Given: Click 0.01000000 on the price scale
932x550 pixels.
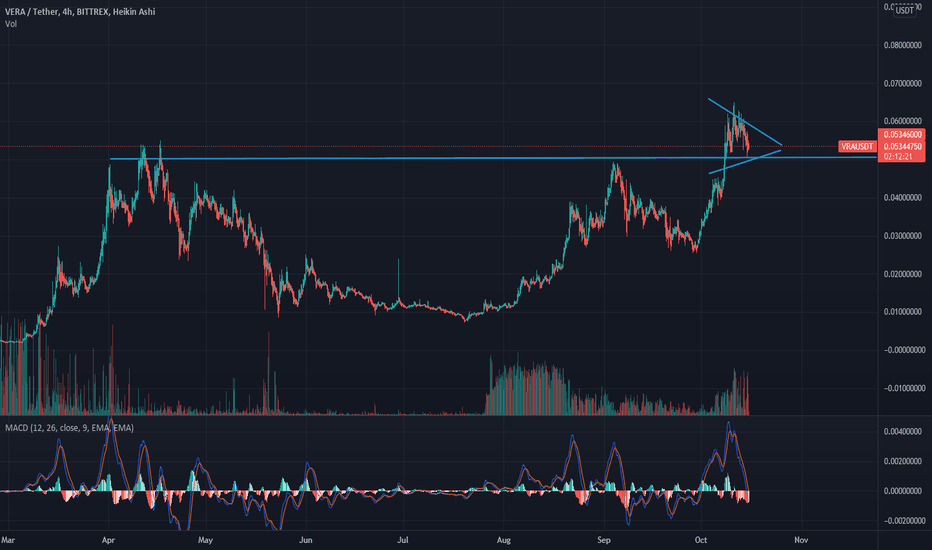Looking at the screenshot, I should pos(902,312).
